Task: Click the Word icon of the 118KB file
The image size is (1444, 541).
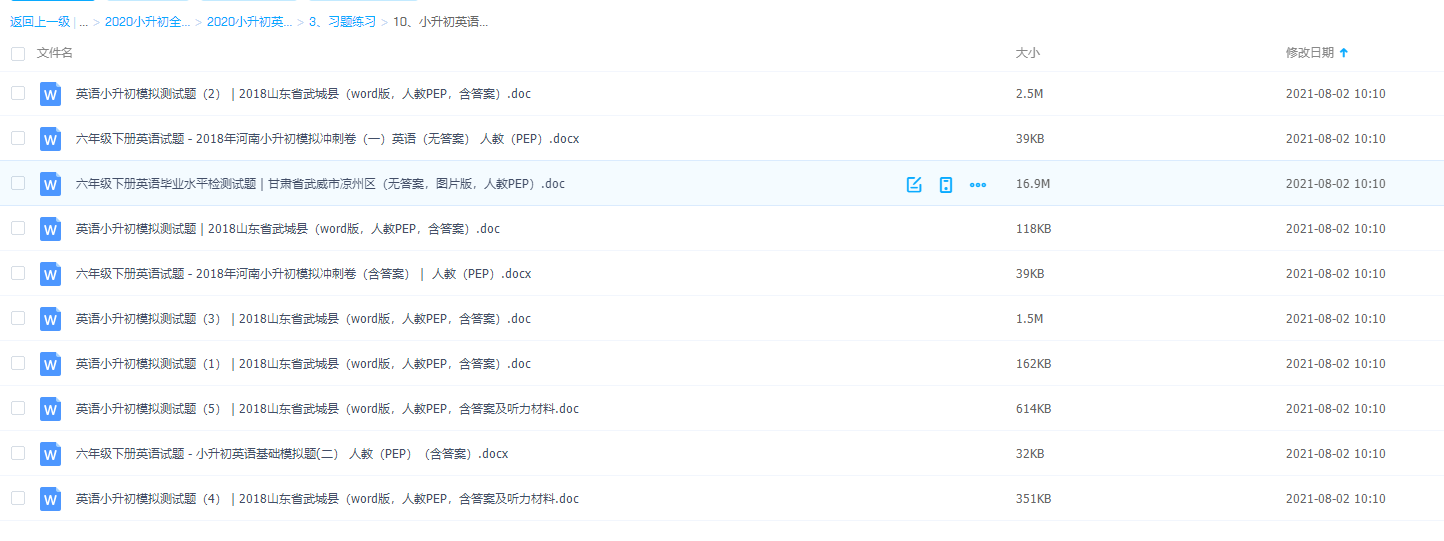Action: click(x=50, y=229)
